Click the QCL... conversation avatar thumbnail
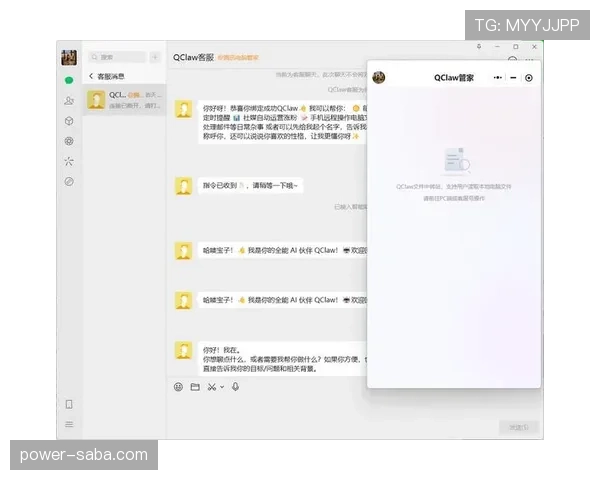 (x=96, y=100)
